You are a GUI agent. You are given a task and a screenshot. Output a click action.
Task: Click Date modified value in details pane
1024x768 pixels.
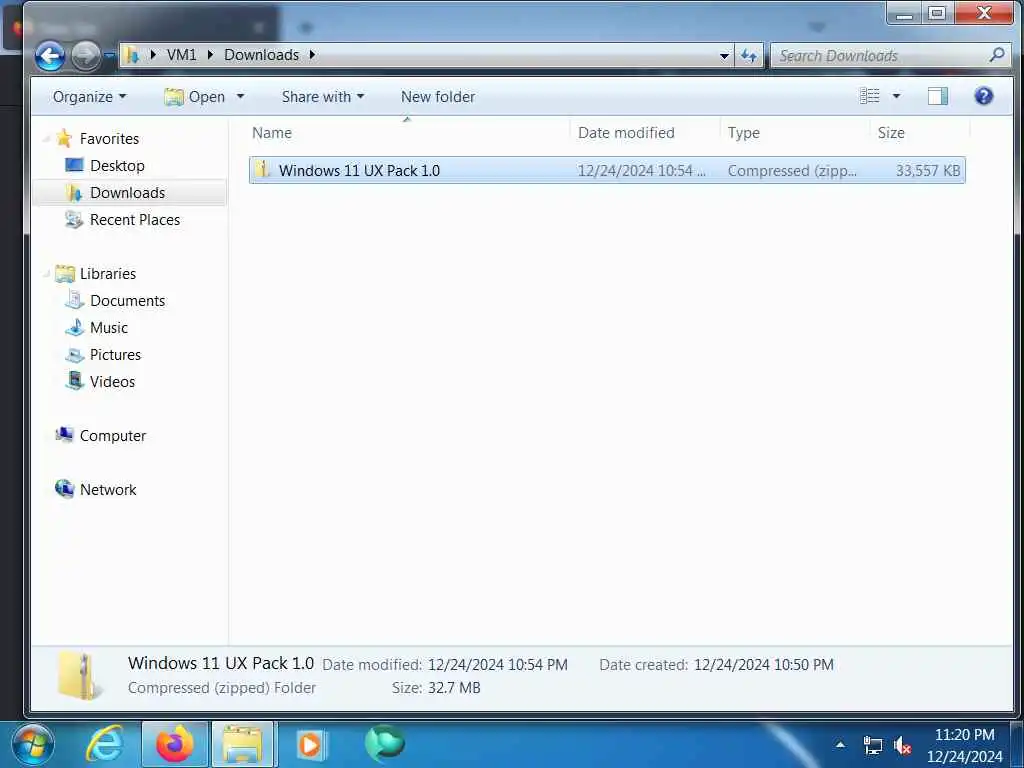point(498,665)
